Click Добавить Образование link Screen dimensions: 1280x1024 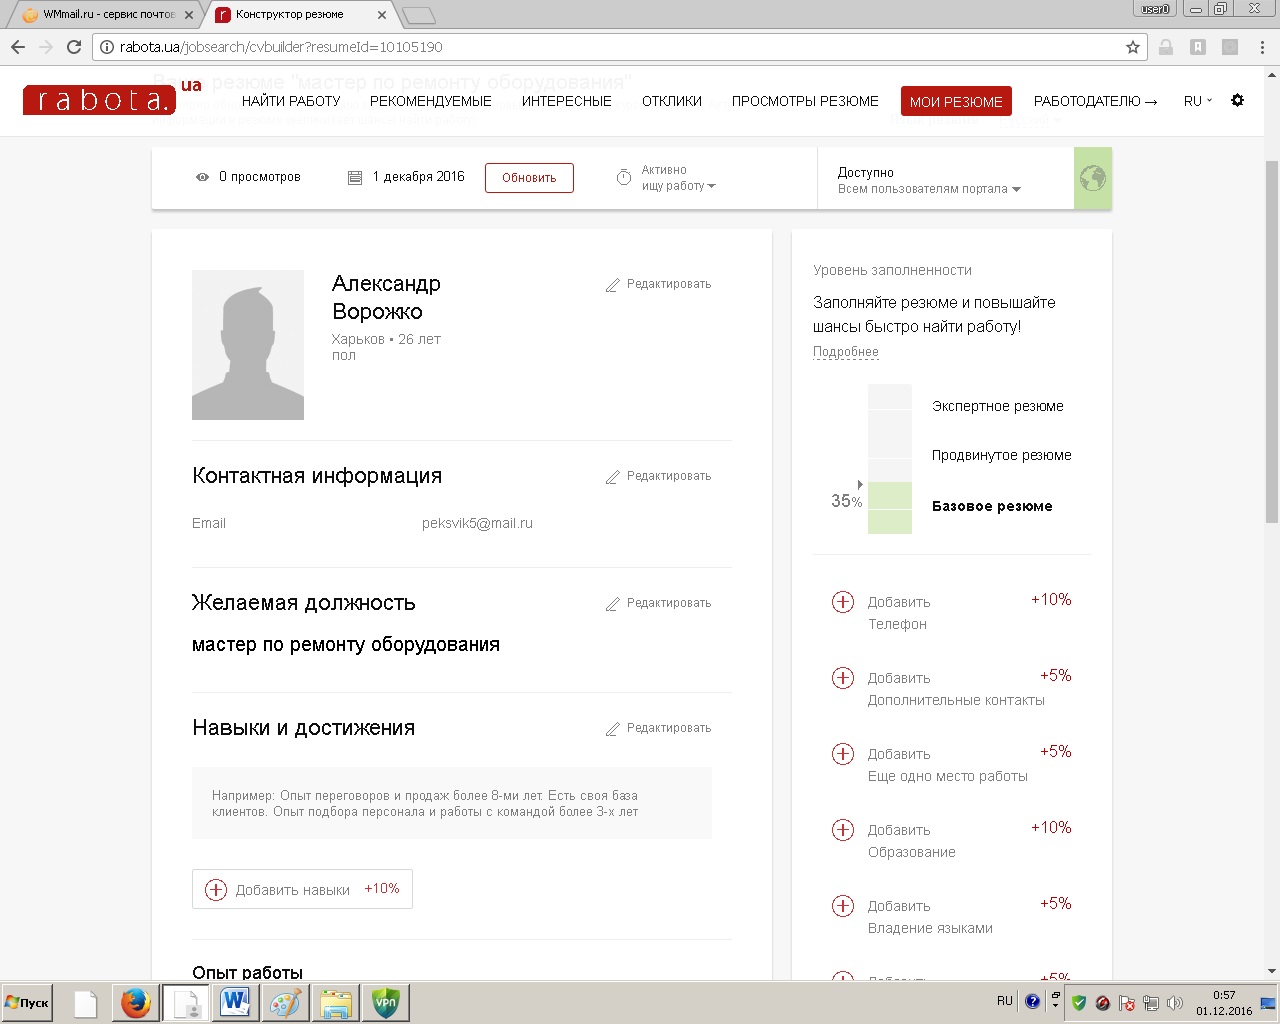coord(912,841)
